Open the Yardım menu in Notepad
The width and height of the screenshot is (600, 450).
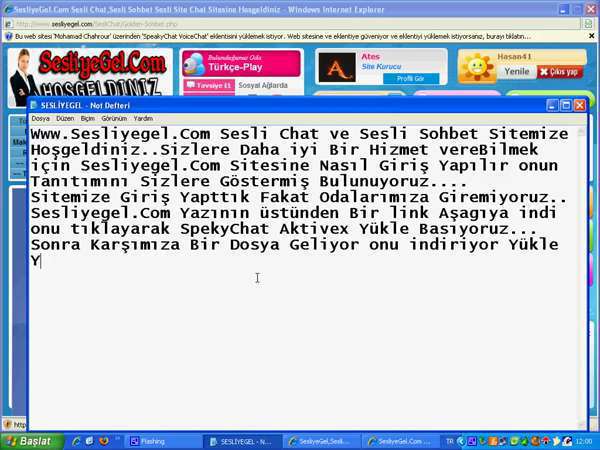coord(143,119)
